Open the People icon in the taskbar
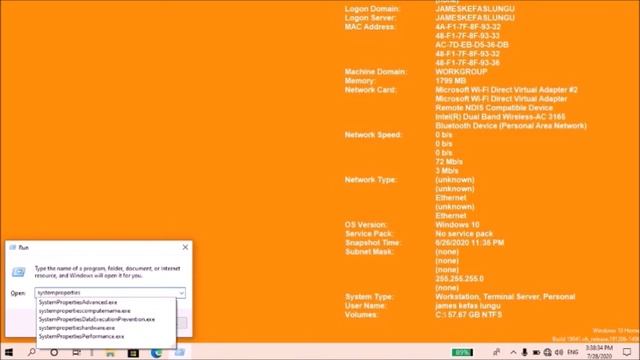The image size is (640, 360). [x=496, y=352]
